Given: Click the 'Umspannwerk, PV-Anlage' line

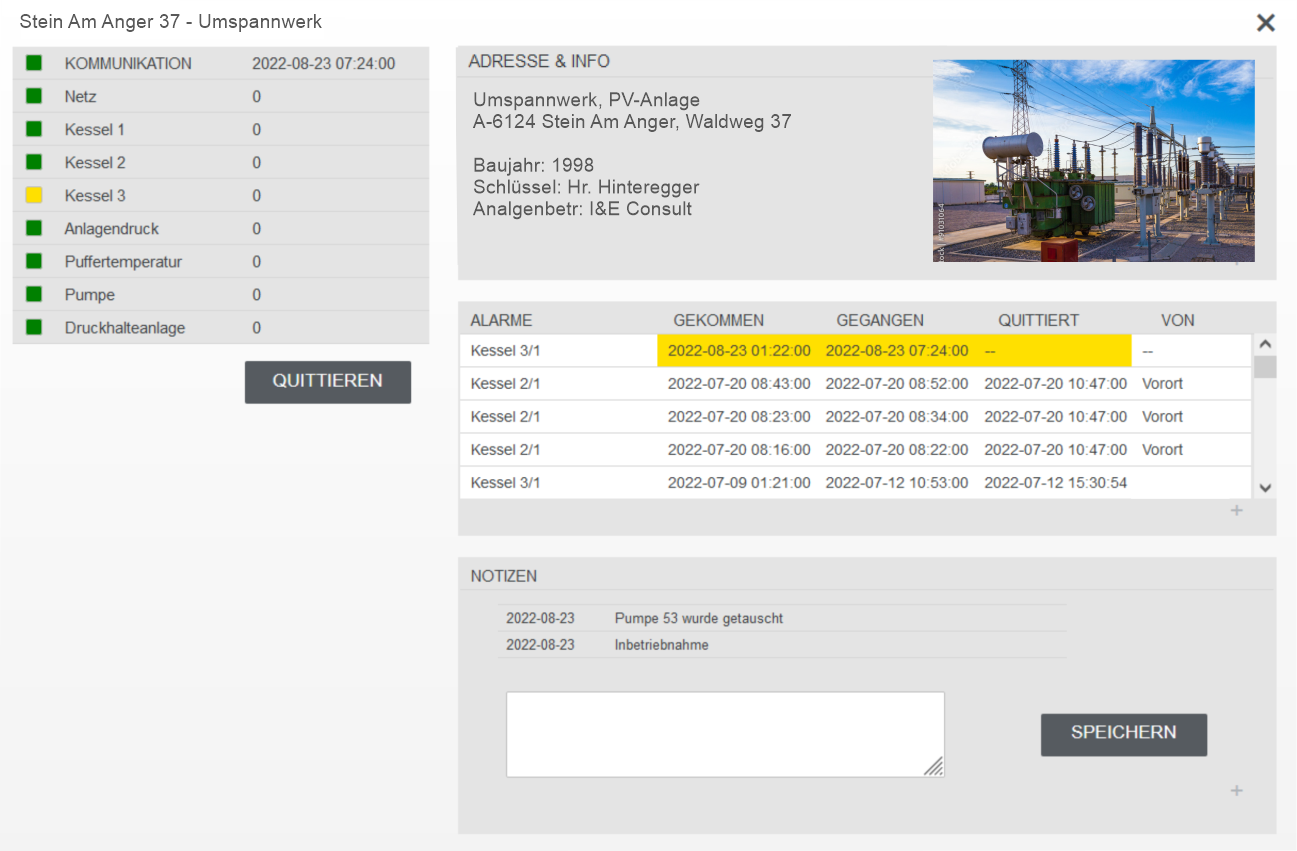Looking at the screenshot, I should click(586, 100).
